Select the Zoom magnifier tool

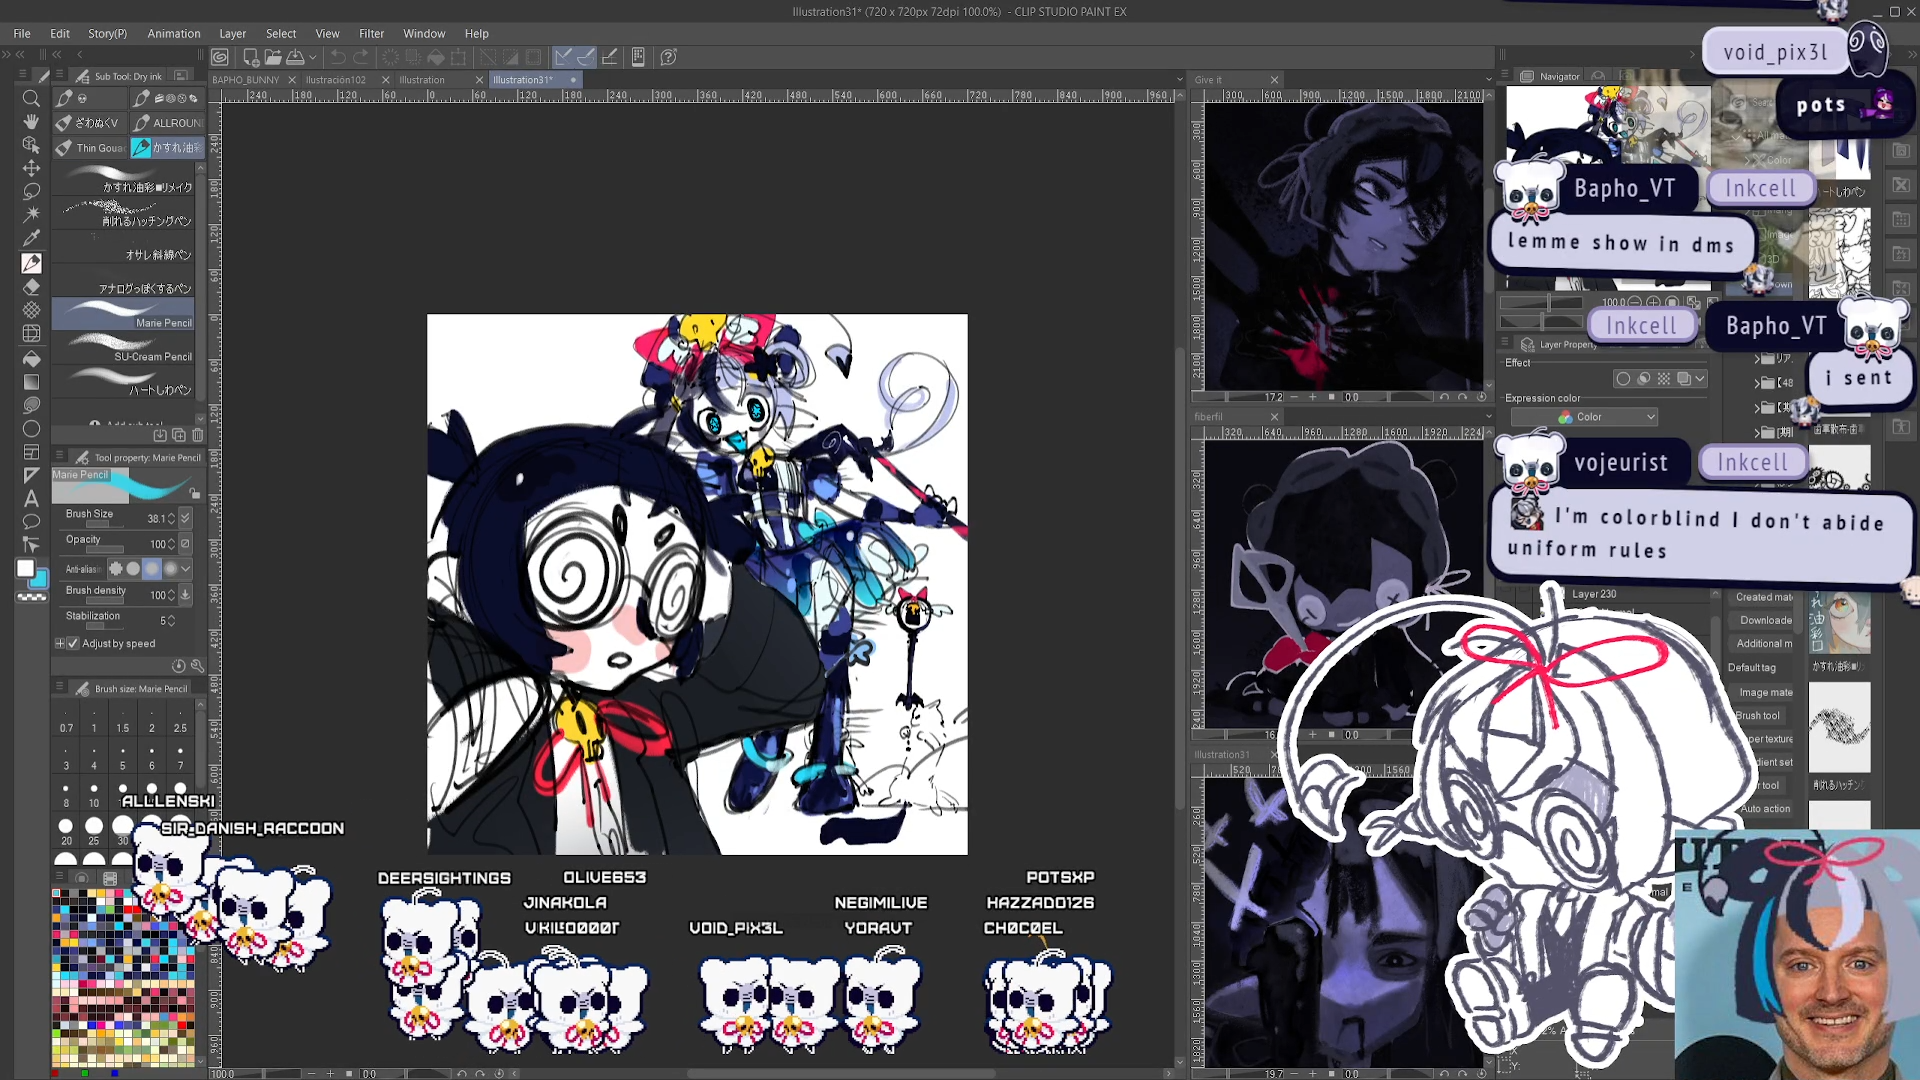click(31, 98)
